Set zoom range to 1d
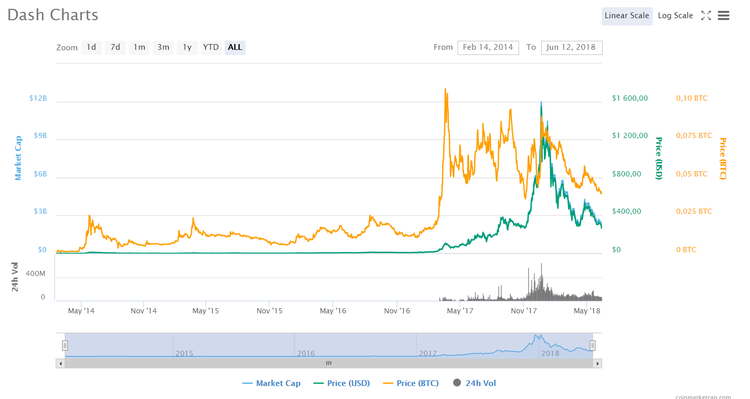Screen dimensions: 750x399 pos(91,47)
